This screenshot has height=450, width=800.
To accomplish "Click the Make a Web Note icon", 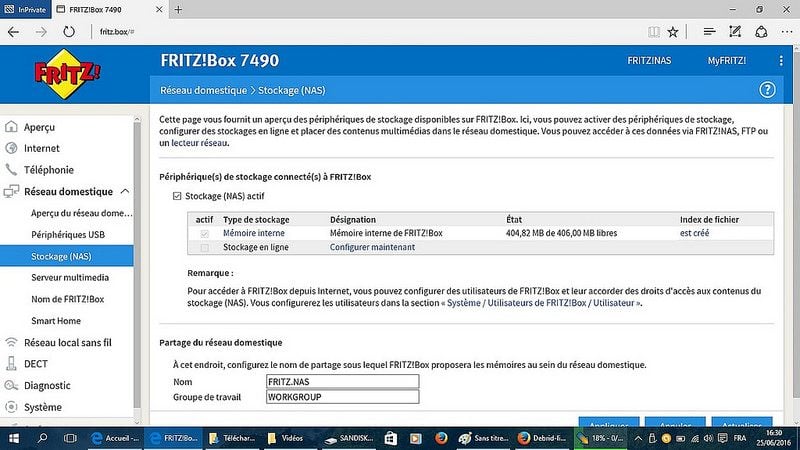I will [735, 32].
